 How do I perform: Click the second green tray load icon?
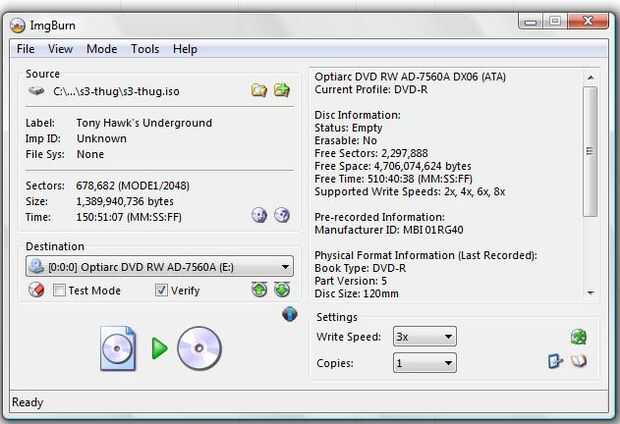[282, 290]
